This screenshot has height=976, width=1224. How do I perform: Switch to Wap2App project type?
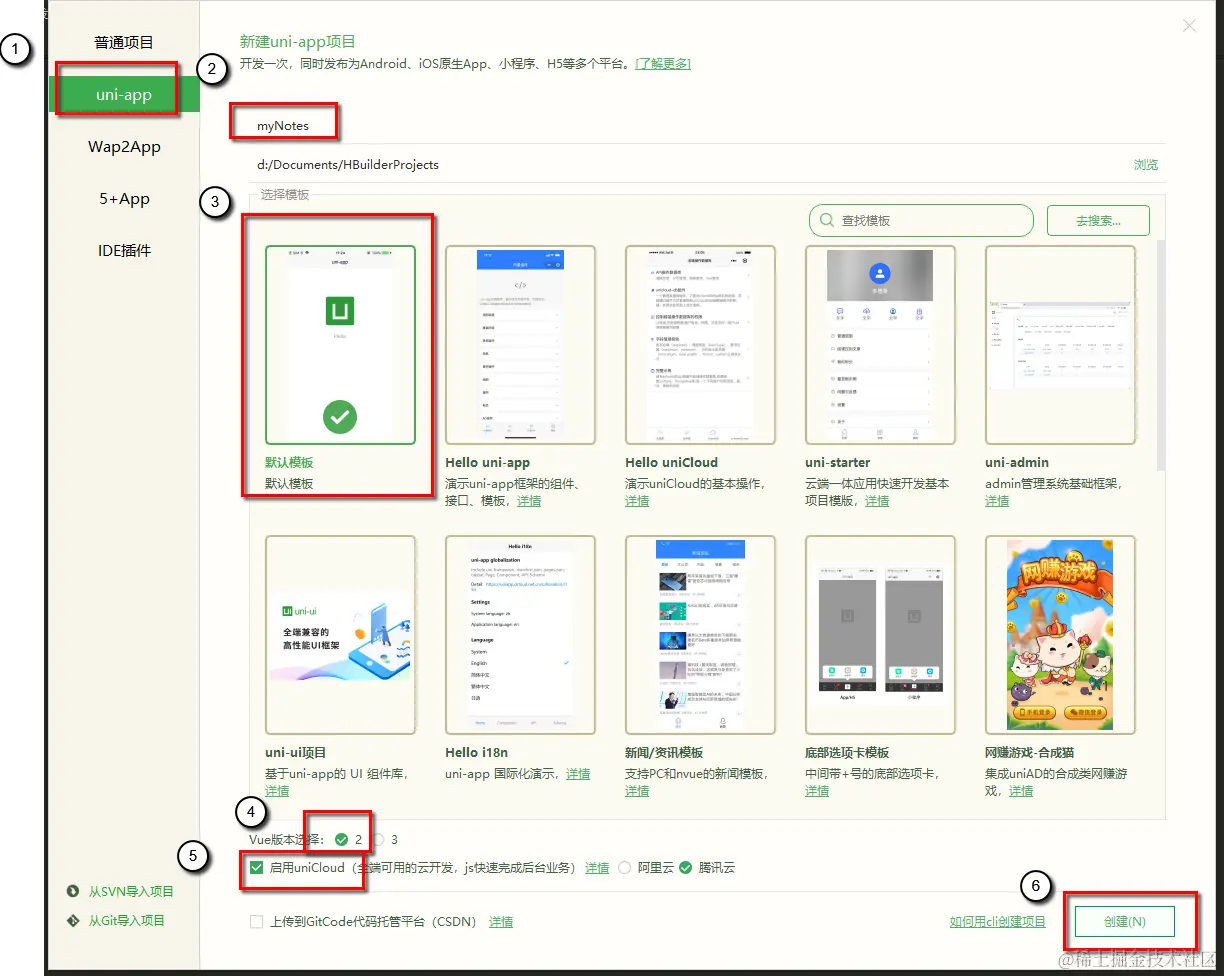(124, 147)
